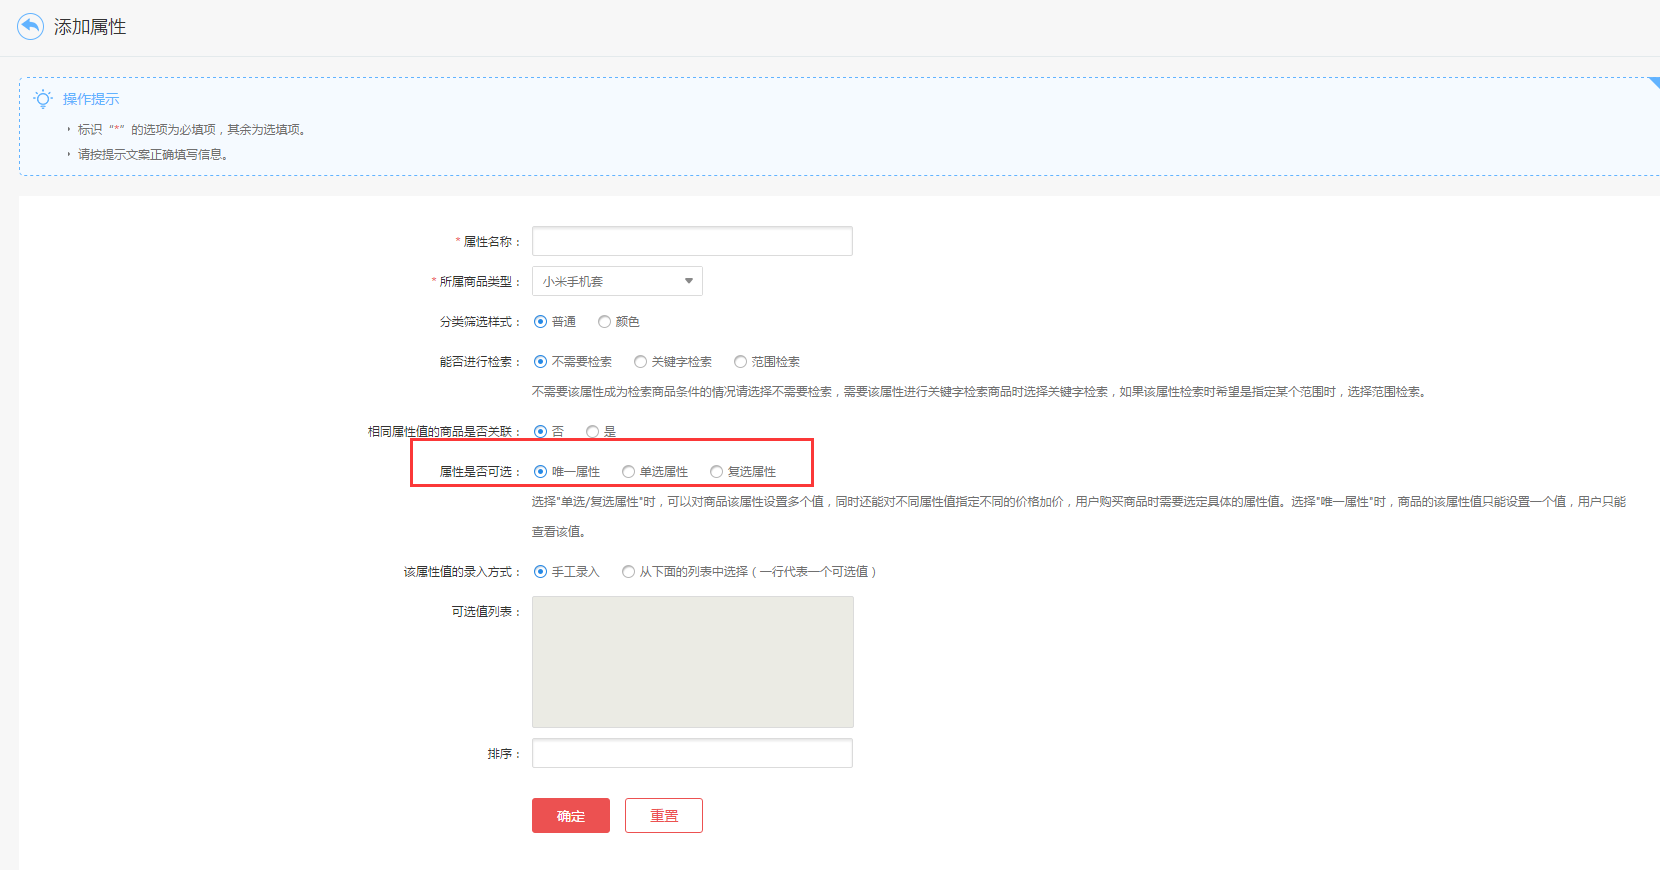1660x870 pixels.
Task: Click inside the 可选值列表 text area
Action: [692, 662]
